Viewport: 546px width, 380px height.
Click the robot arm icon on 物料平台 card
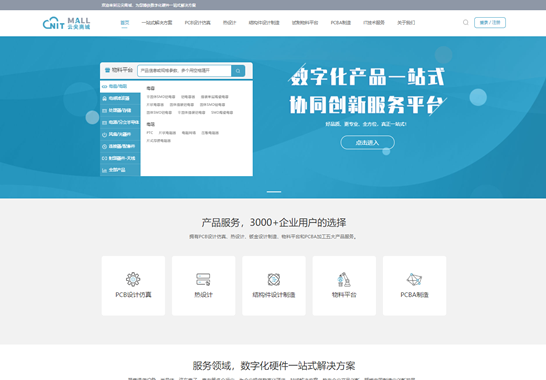tap(344, 279)
